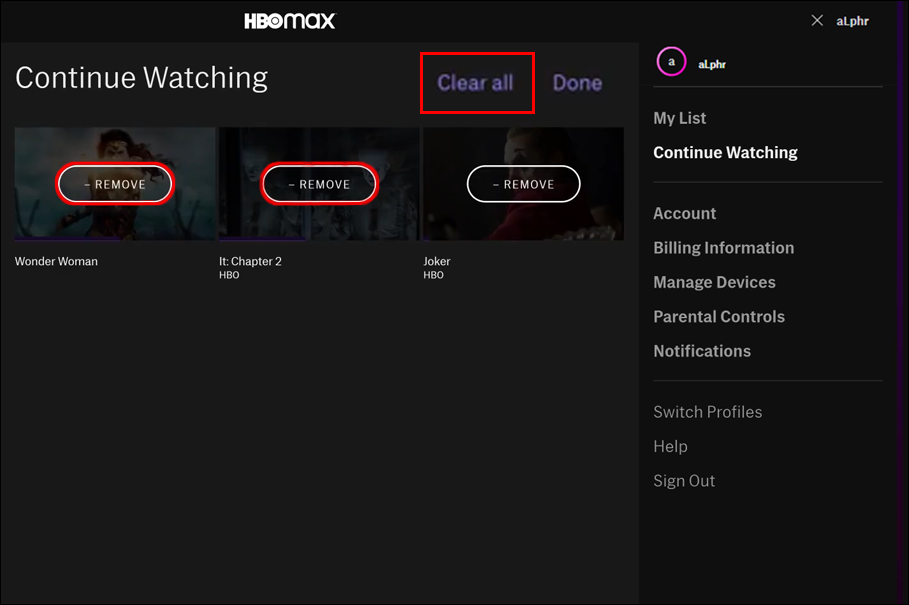Image resolution: width=909 pixels, height=605 pixels.
Task: Open Account settings
Action: pos(685,213)
